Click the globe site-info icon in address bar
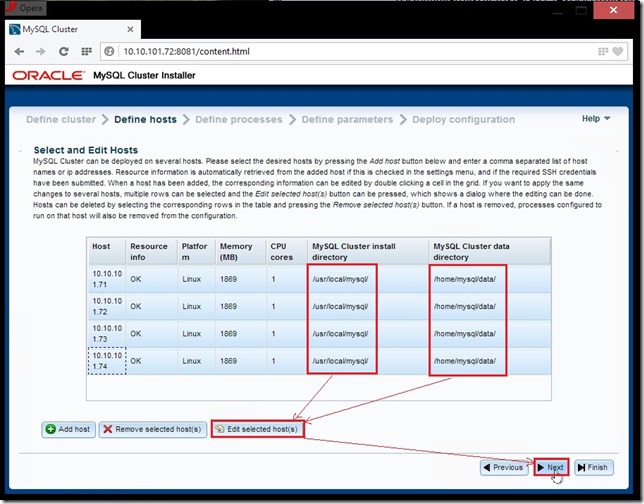This screenshot has height=504, width=644. pyautogui.click(x=109, y=51)
